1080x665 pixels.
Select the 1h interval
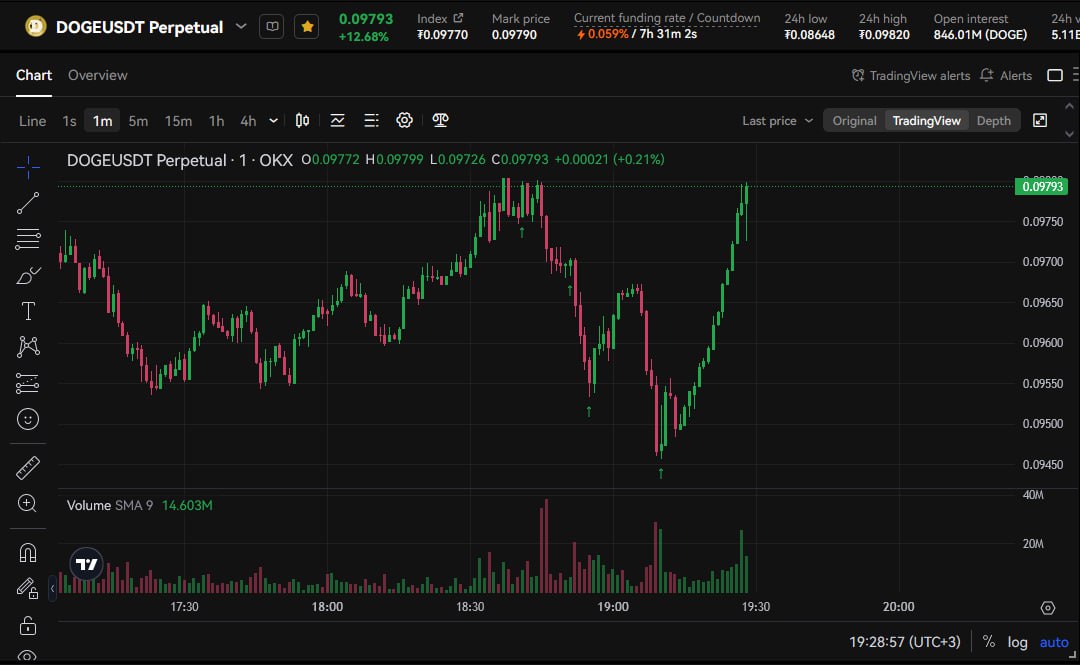tap(216, 121)
